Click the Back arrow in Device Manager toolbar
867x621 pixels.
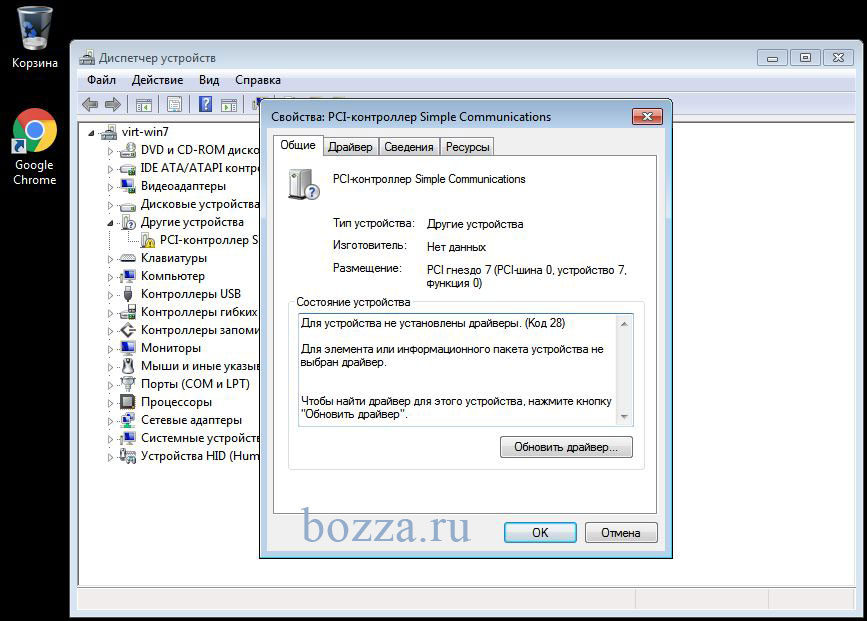(90, 104)
